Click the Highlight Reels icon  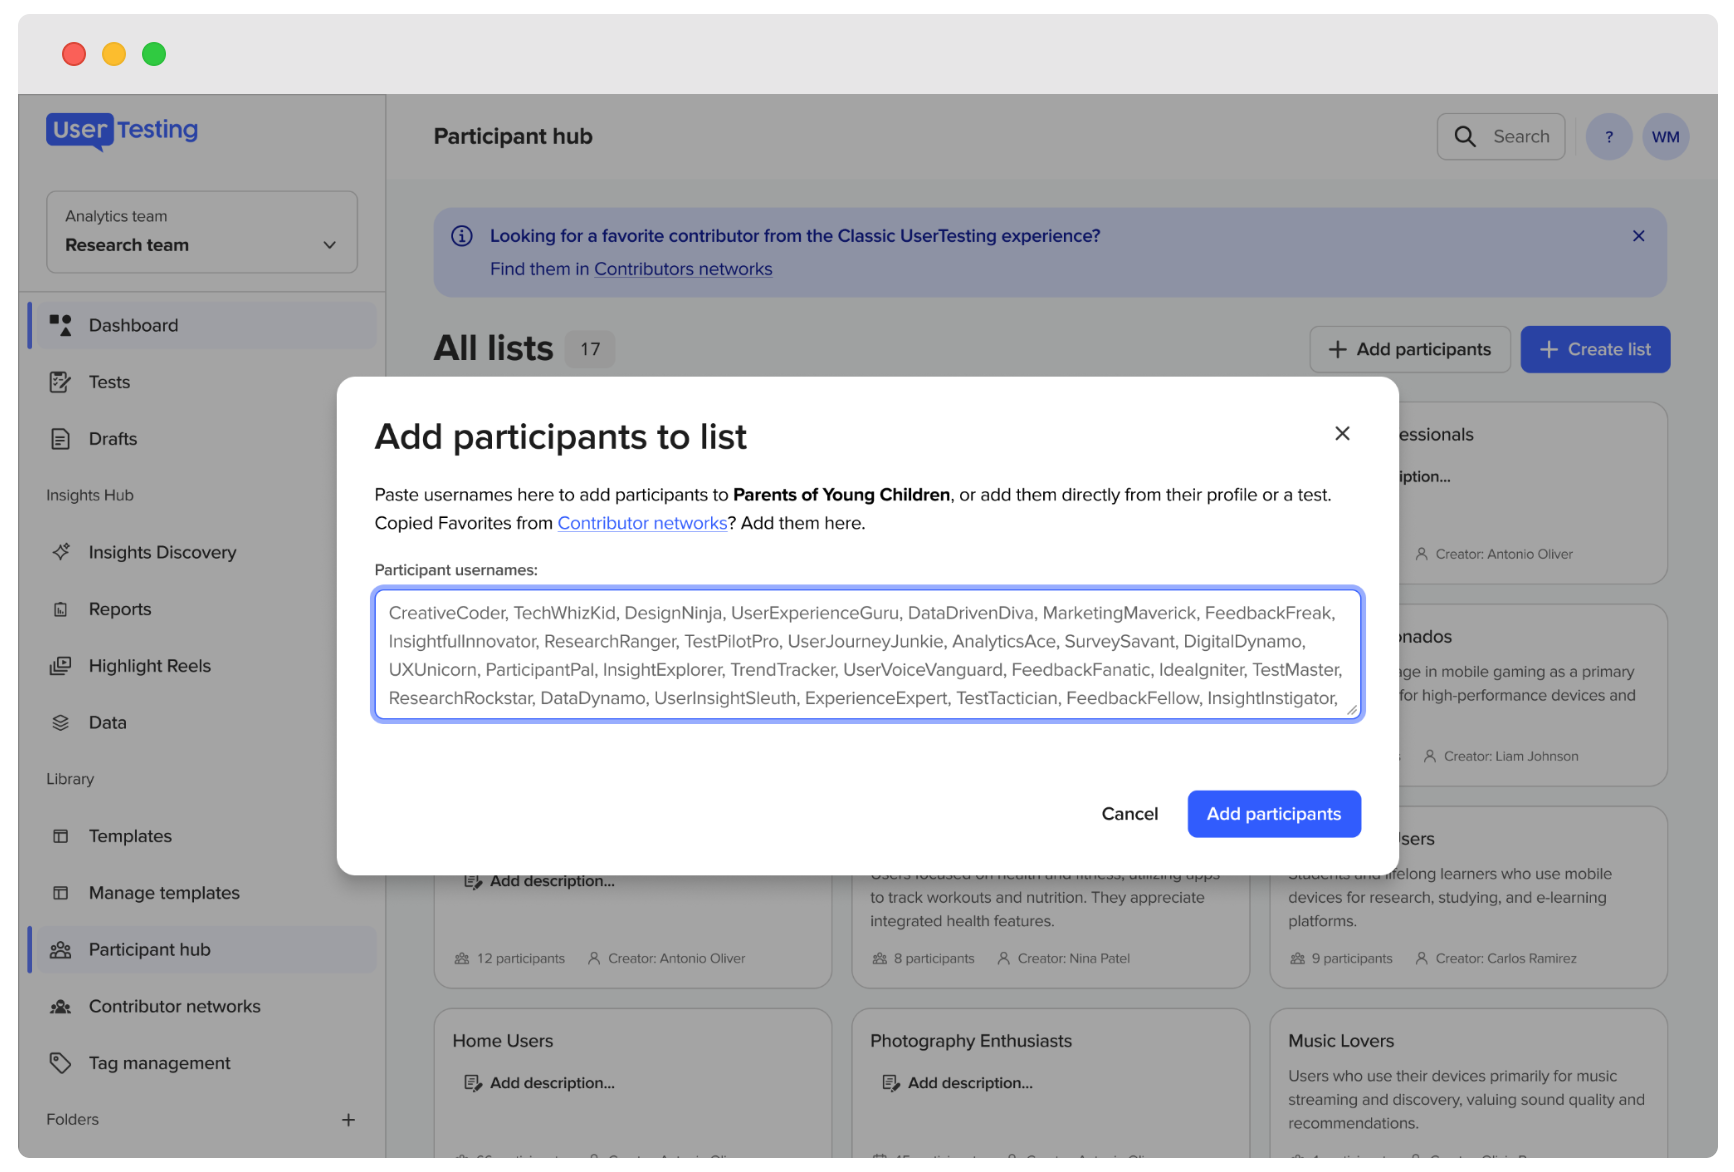[x=61, y=666]
